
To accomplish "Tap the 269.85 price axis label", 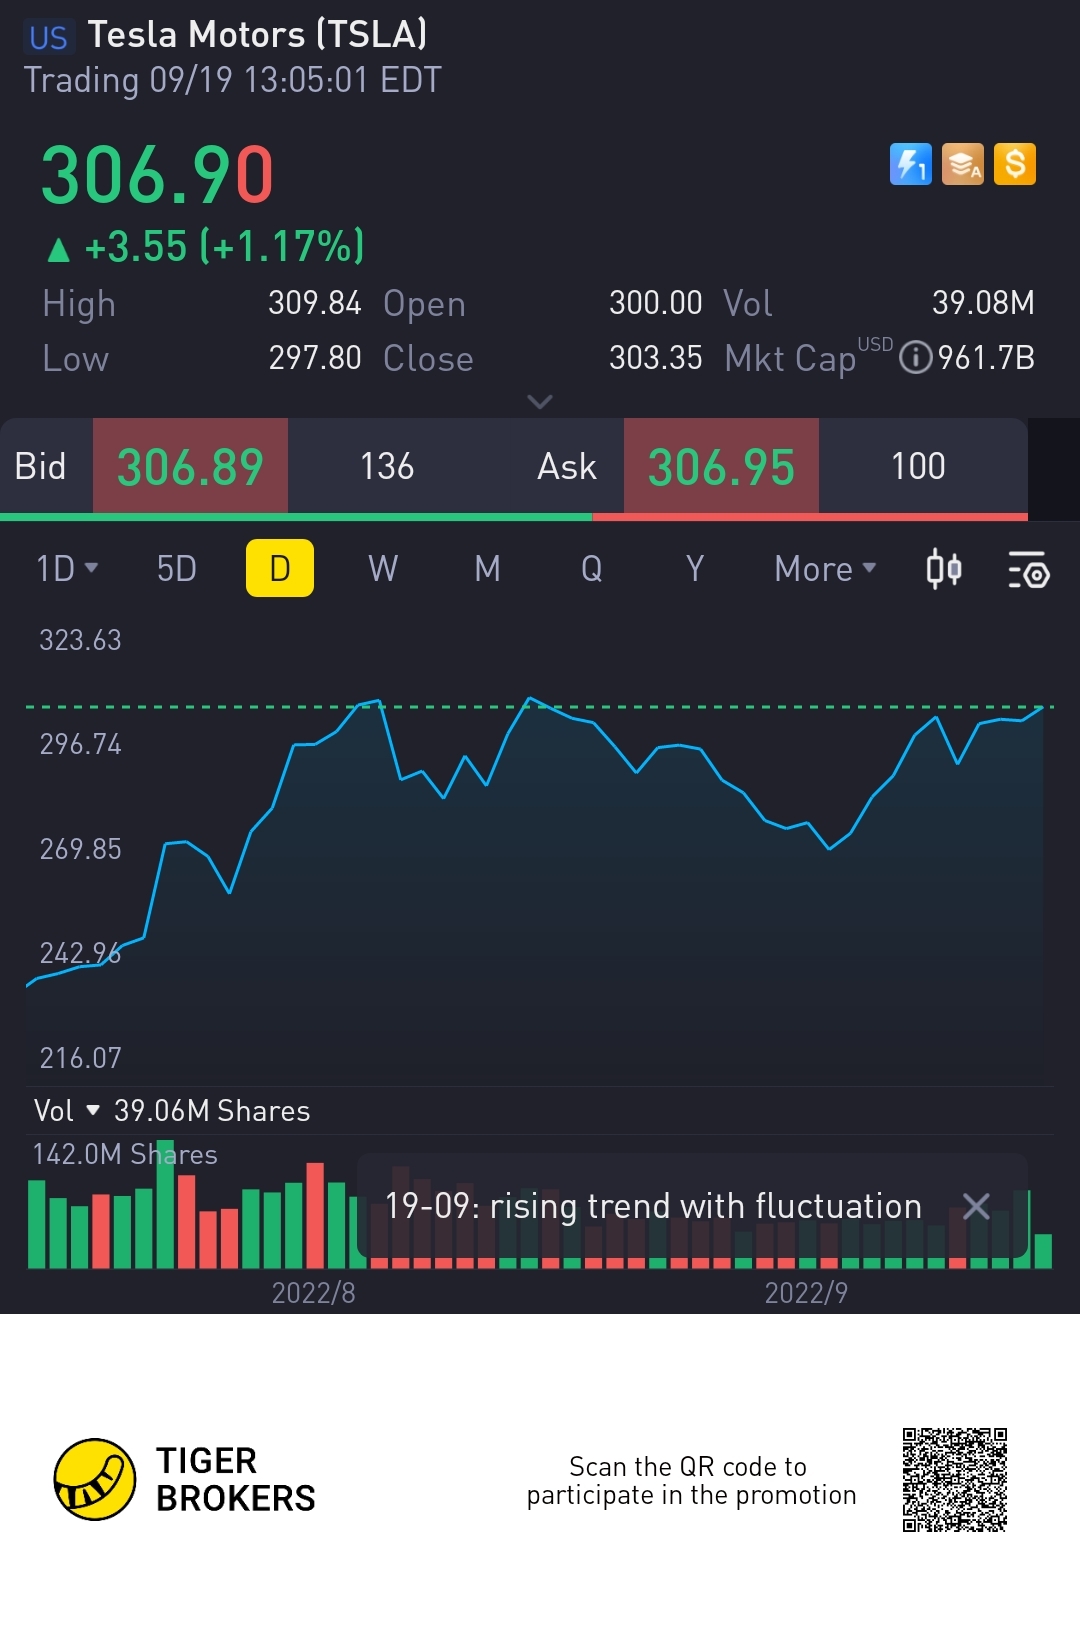I will pos(80,849).
